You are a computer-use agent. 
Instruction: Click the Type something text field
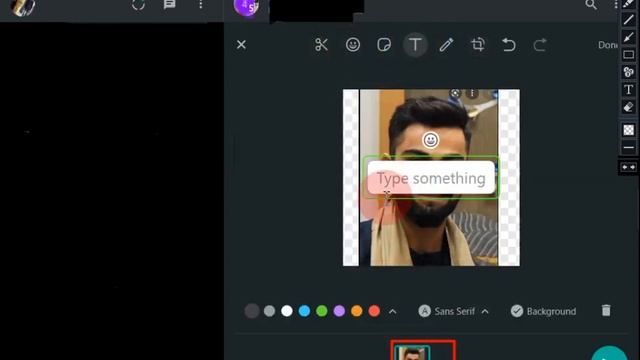(431, 178)
